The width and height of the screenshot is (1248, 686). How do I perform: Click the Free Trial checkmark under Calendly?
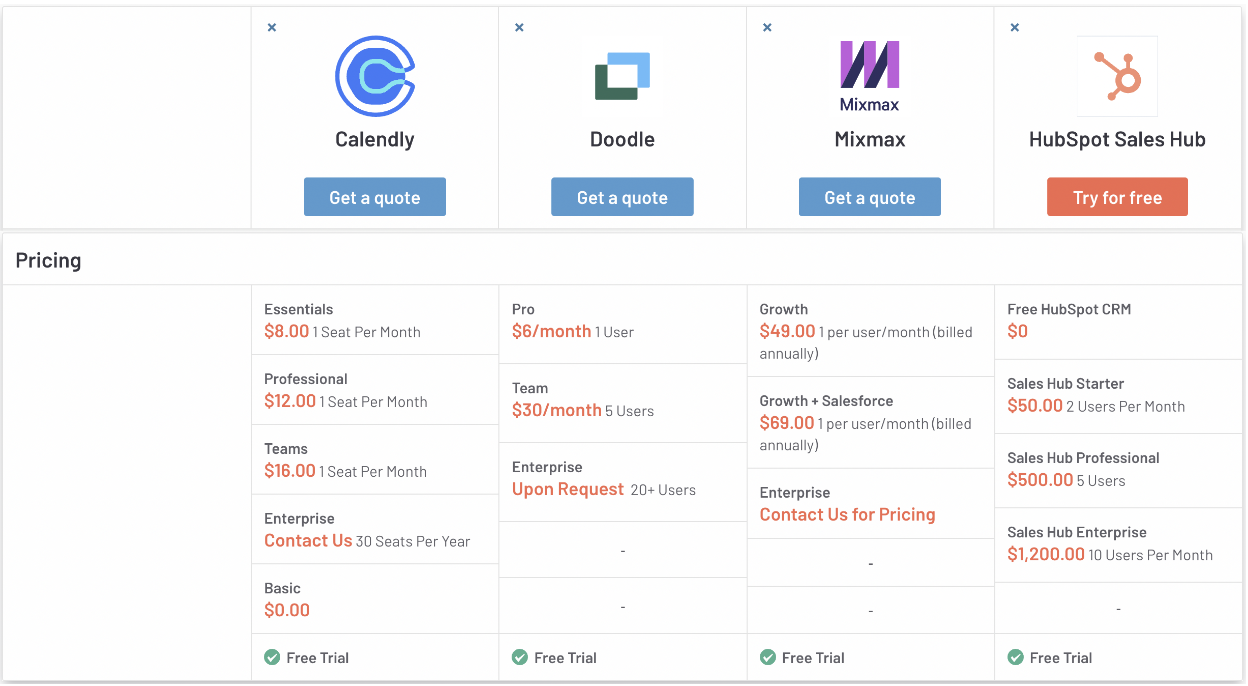(x=272, y=657)
